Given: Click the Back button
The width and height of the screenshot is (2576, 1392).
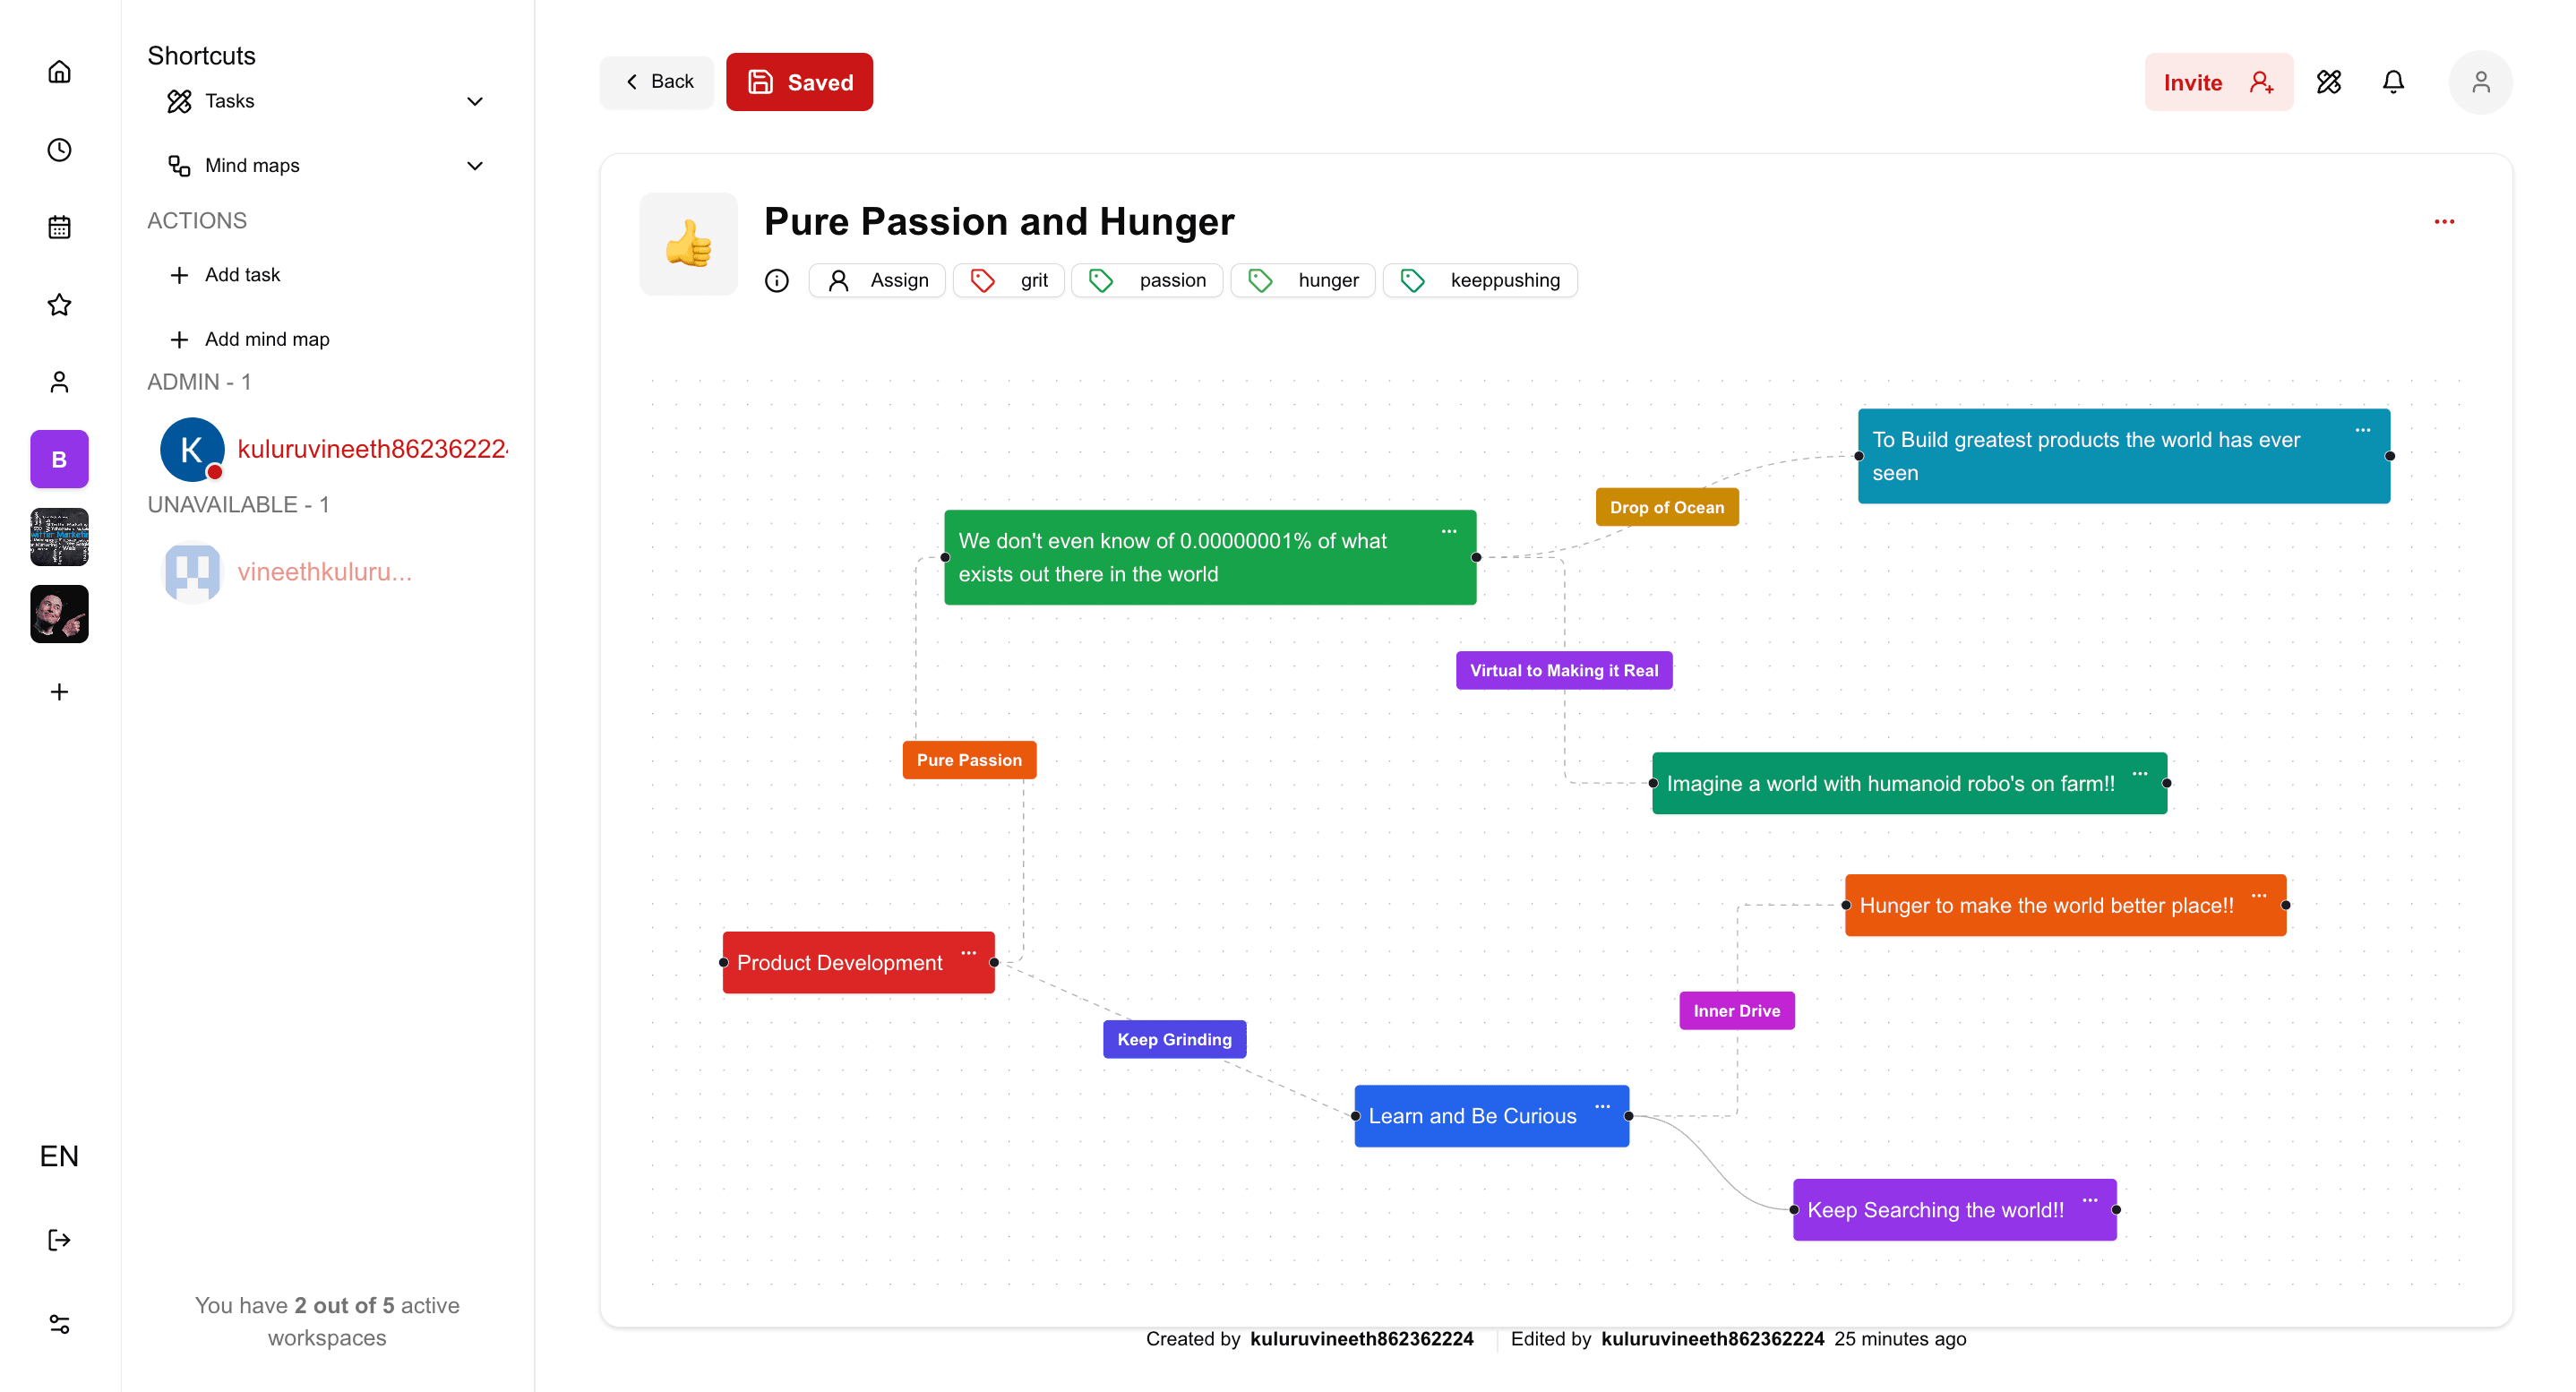Looking at the screenshot, I should tap(657, 81).
